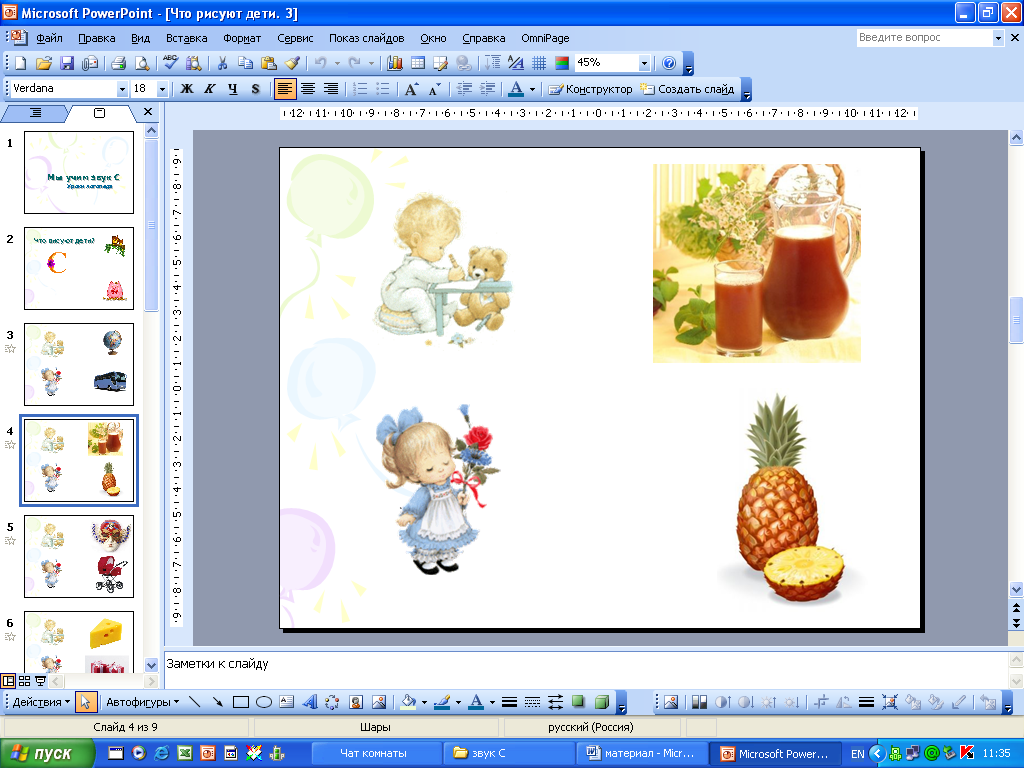Screen dimensions: 1024x768
Task: Decrease font size icon
Action: coord(435,89)
